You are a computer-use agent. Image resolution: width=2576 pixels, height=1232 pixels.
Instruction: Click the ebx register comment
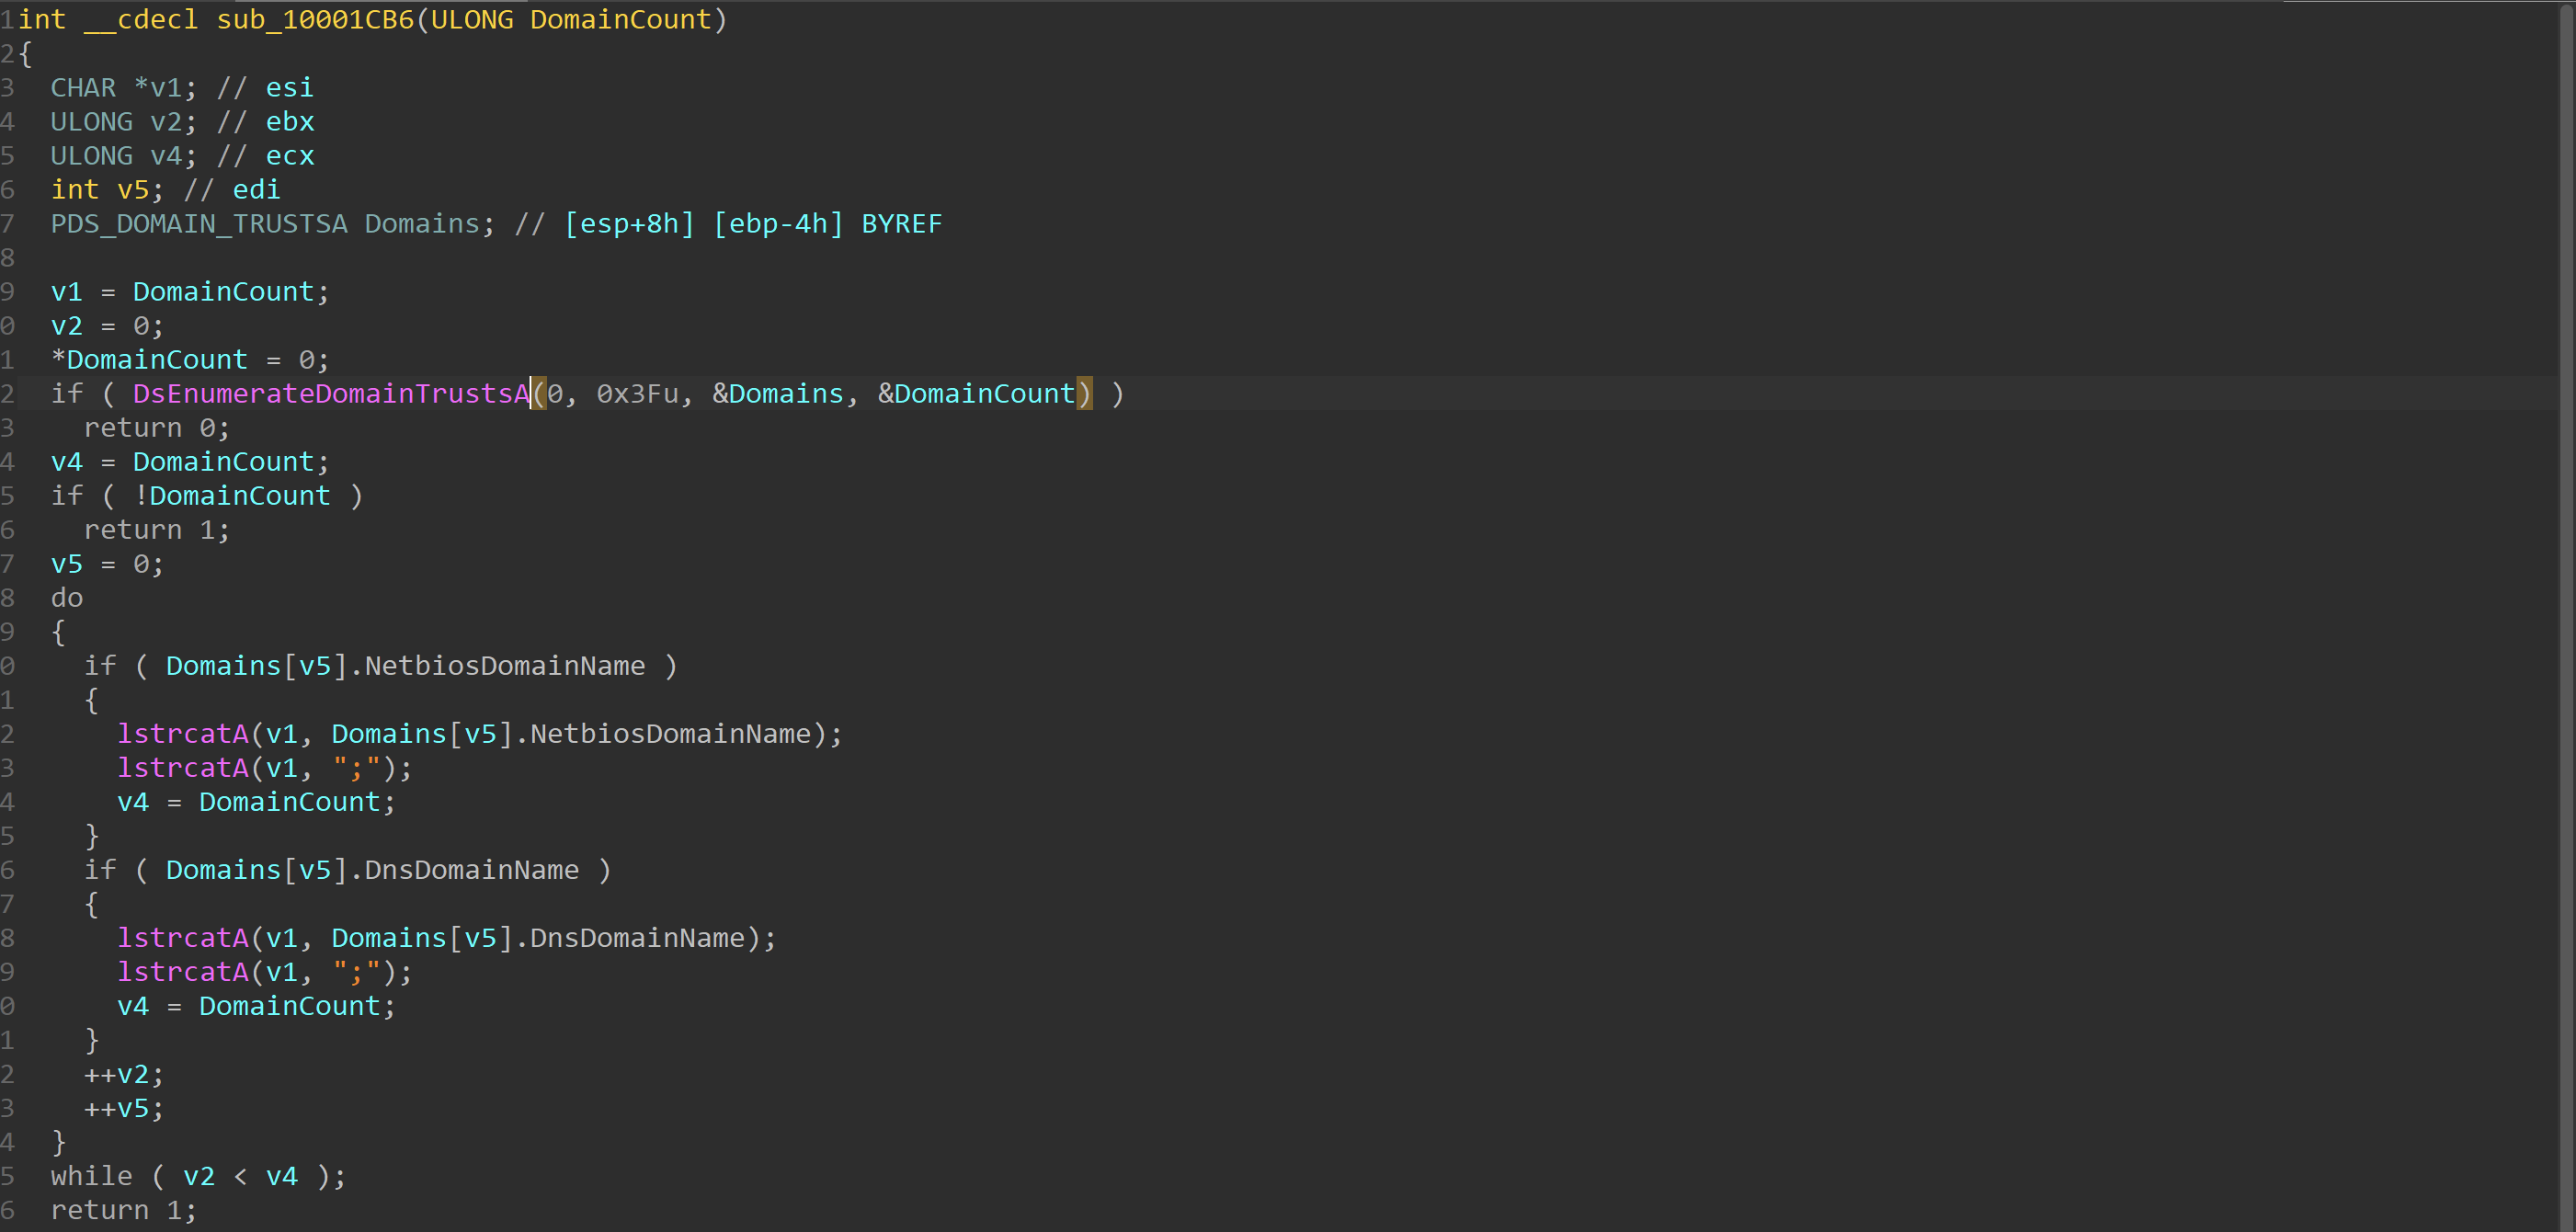pos(290,122)
